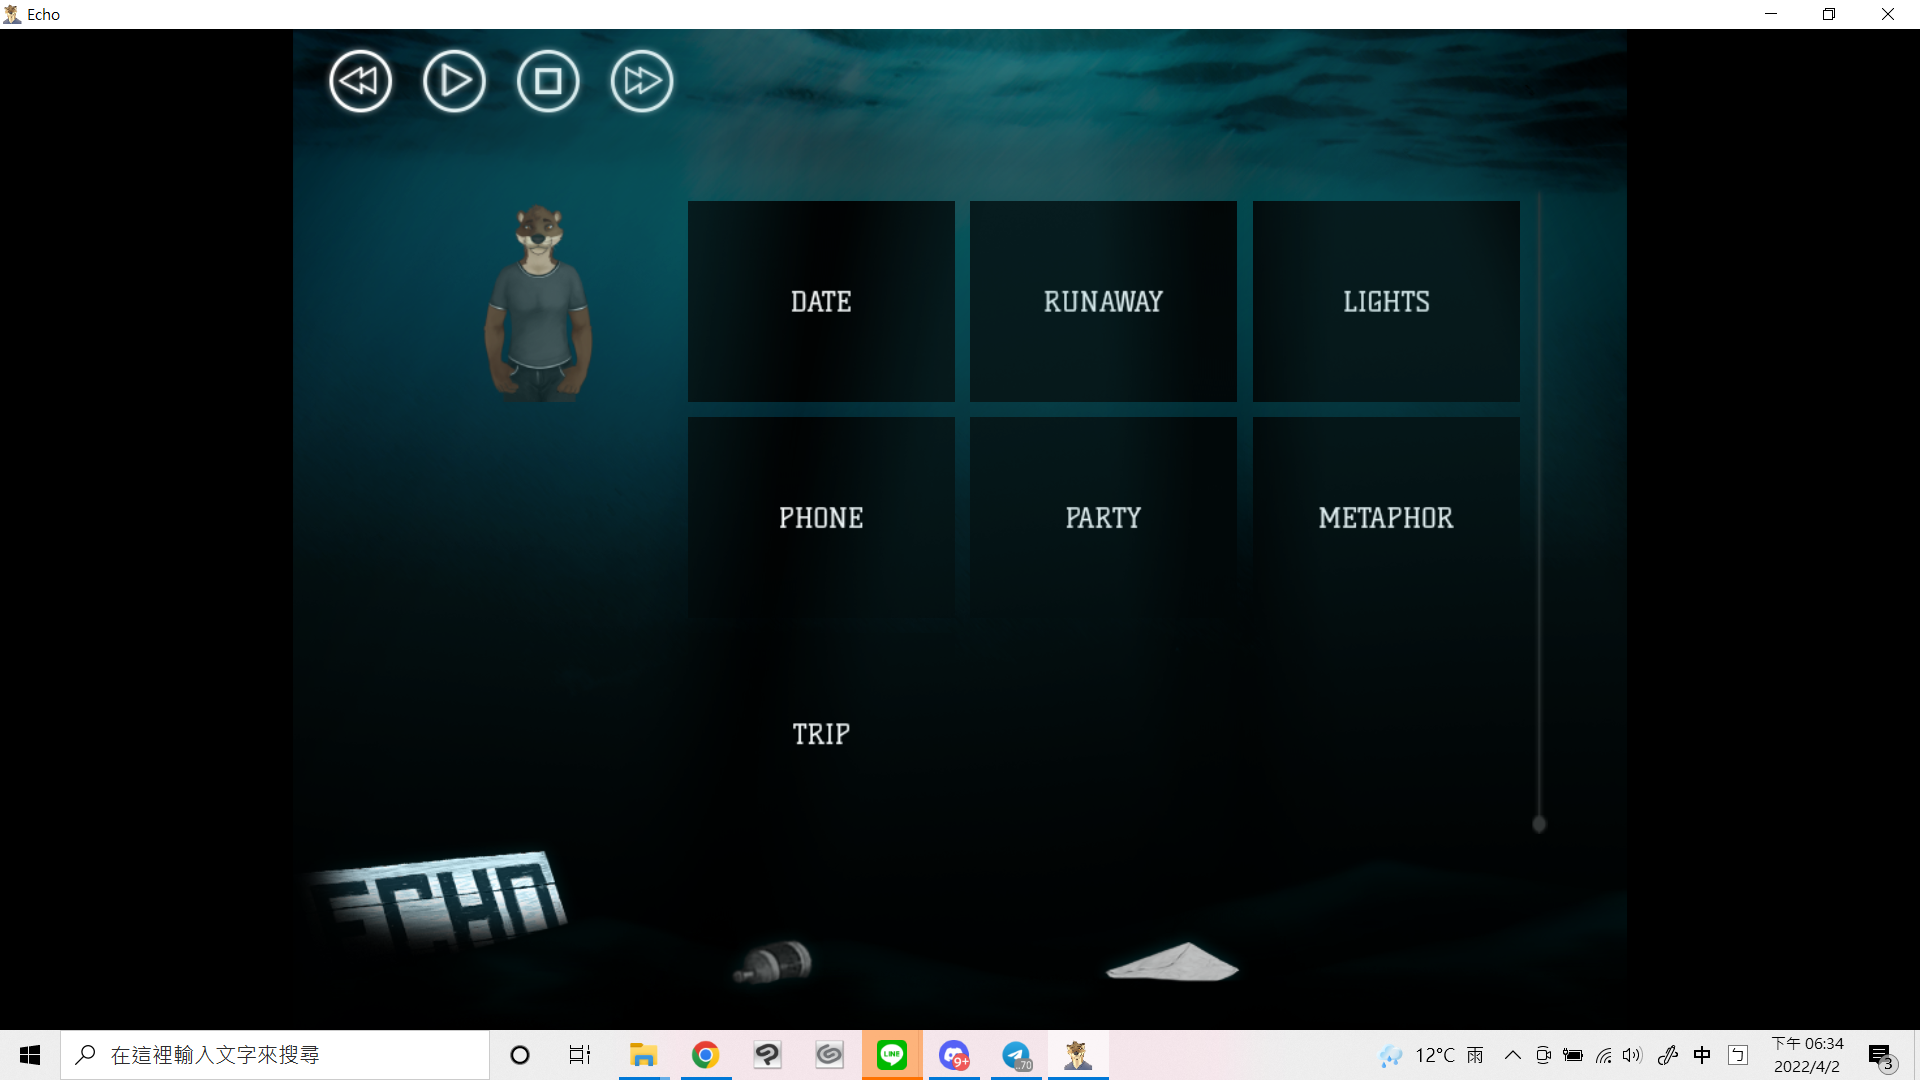The width and height of the screenshot is (1920, 1080).
Task: Select the TRIP track
Action: tap(821, 734)
